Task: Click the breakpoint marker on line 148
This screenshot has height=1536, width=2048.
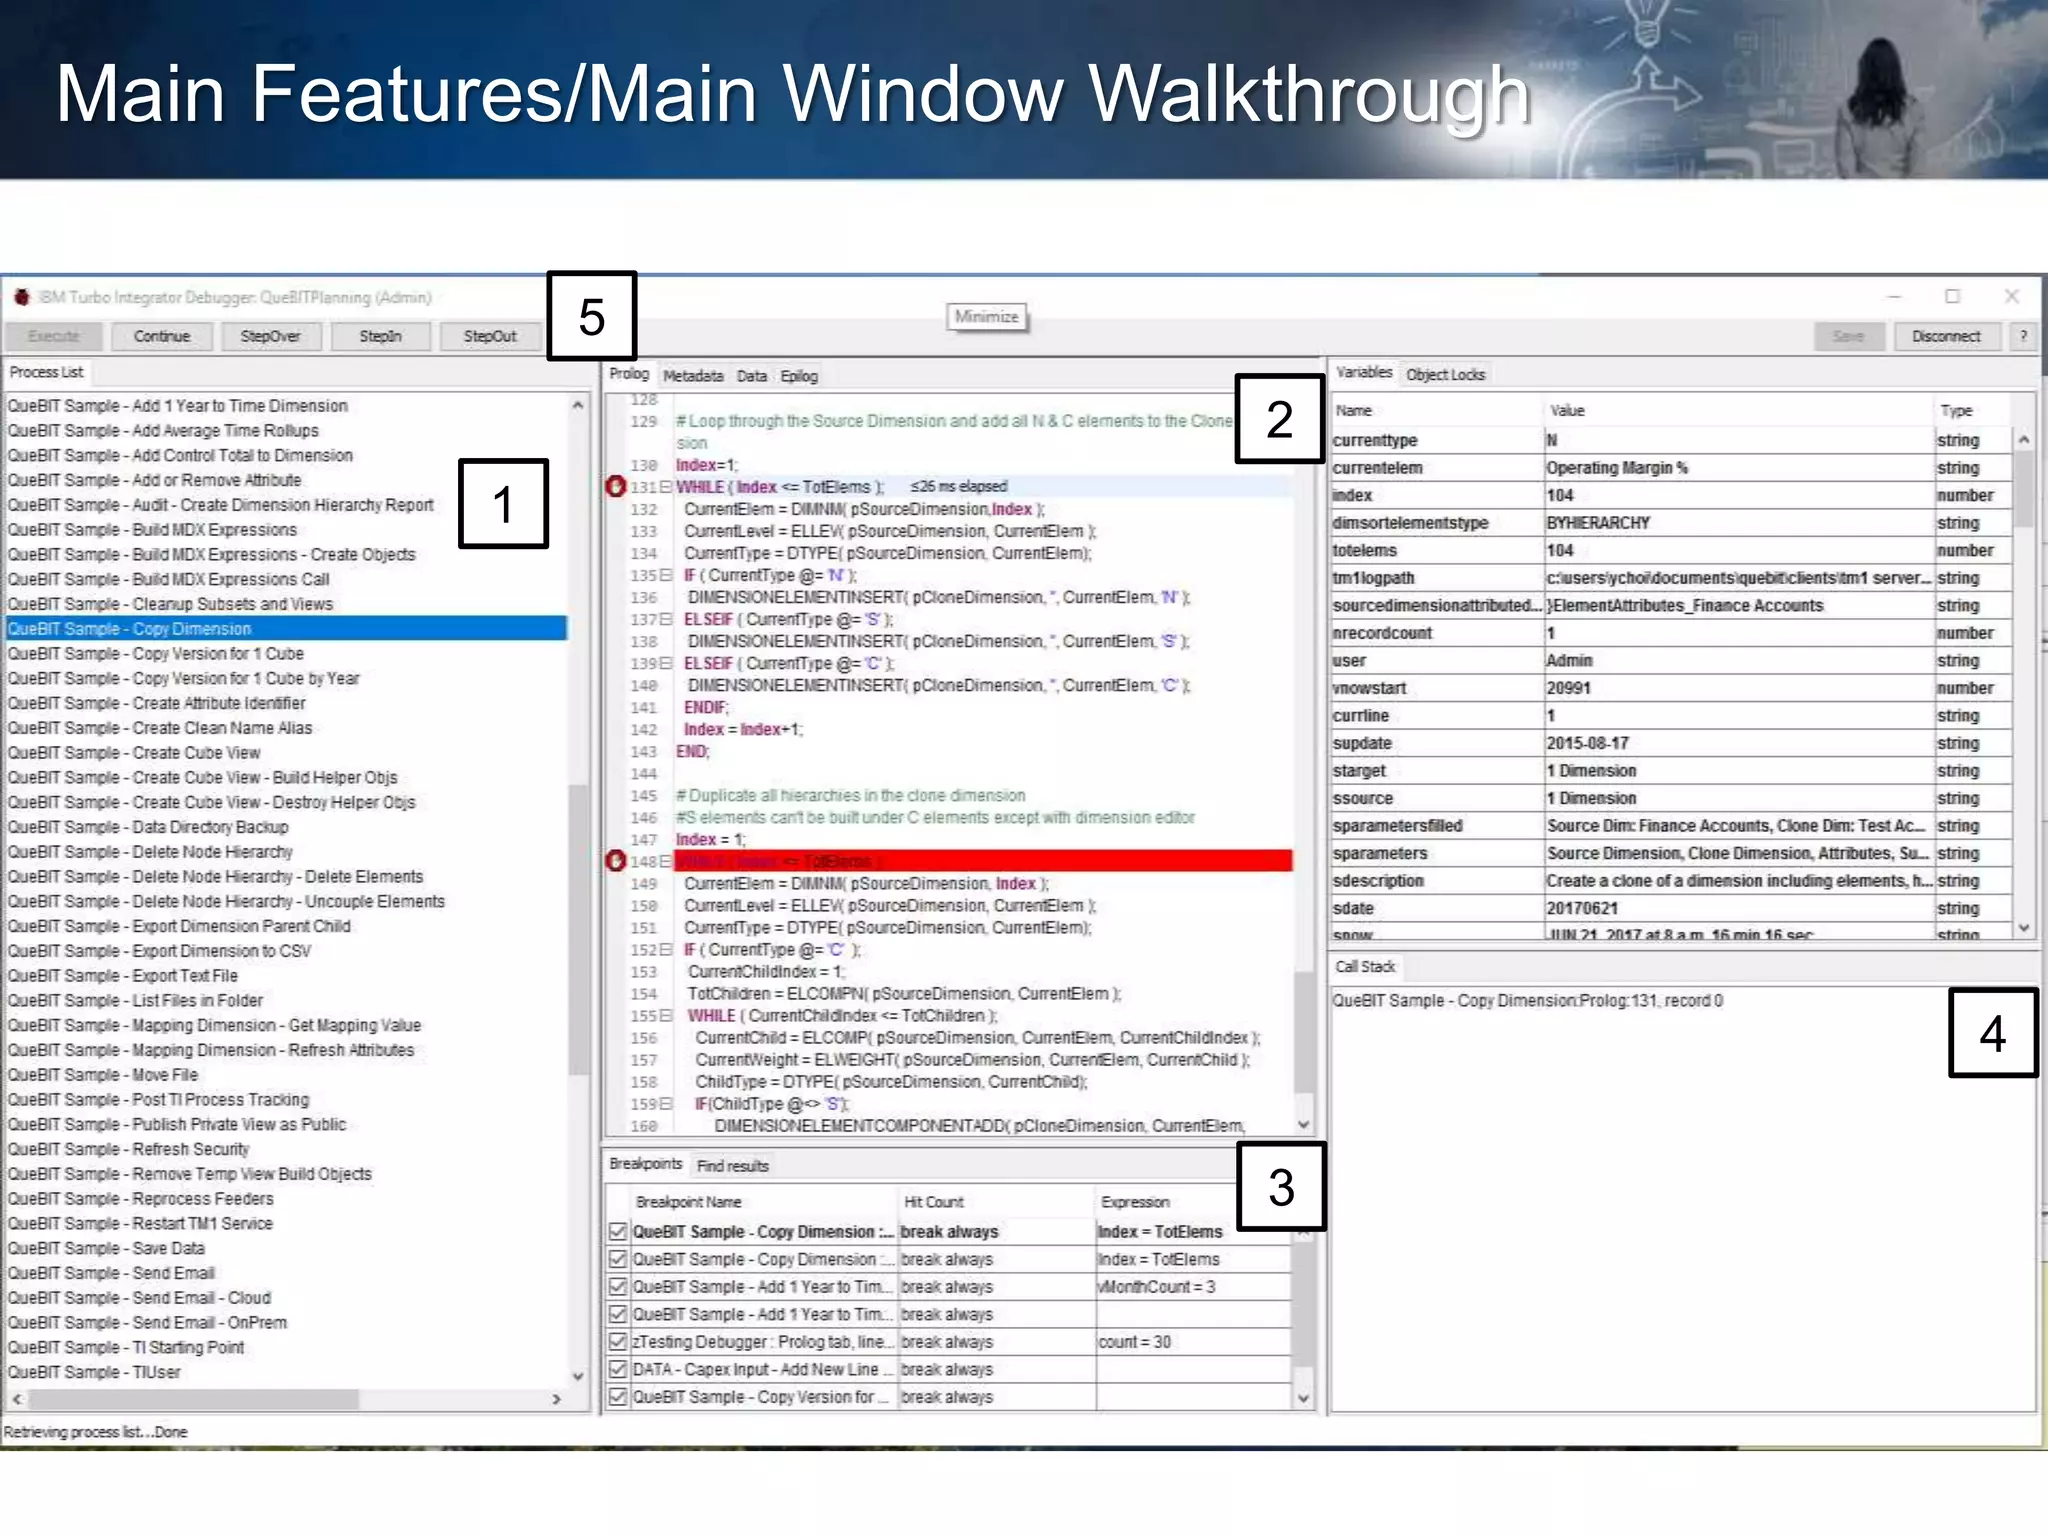Action: pyautogui.click(x=616, y=861)
